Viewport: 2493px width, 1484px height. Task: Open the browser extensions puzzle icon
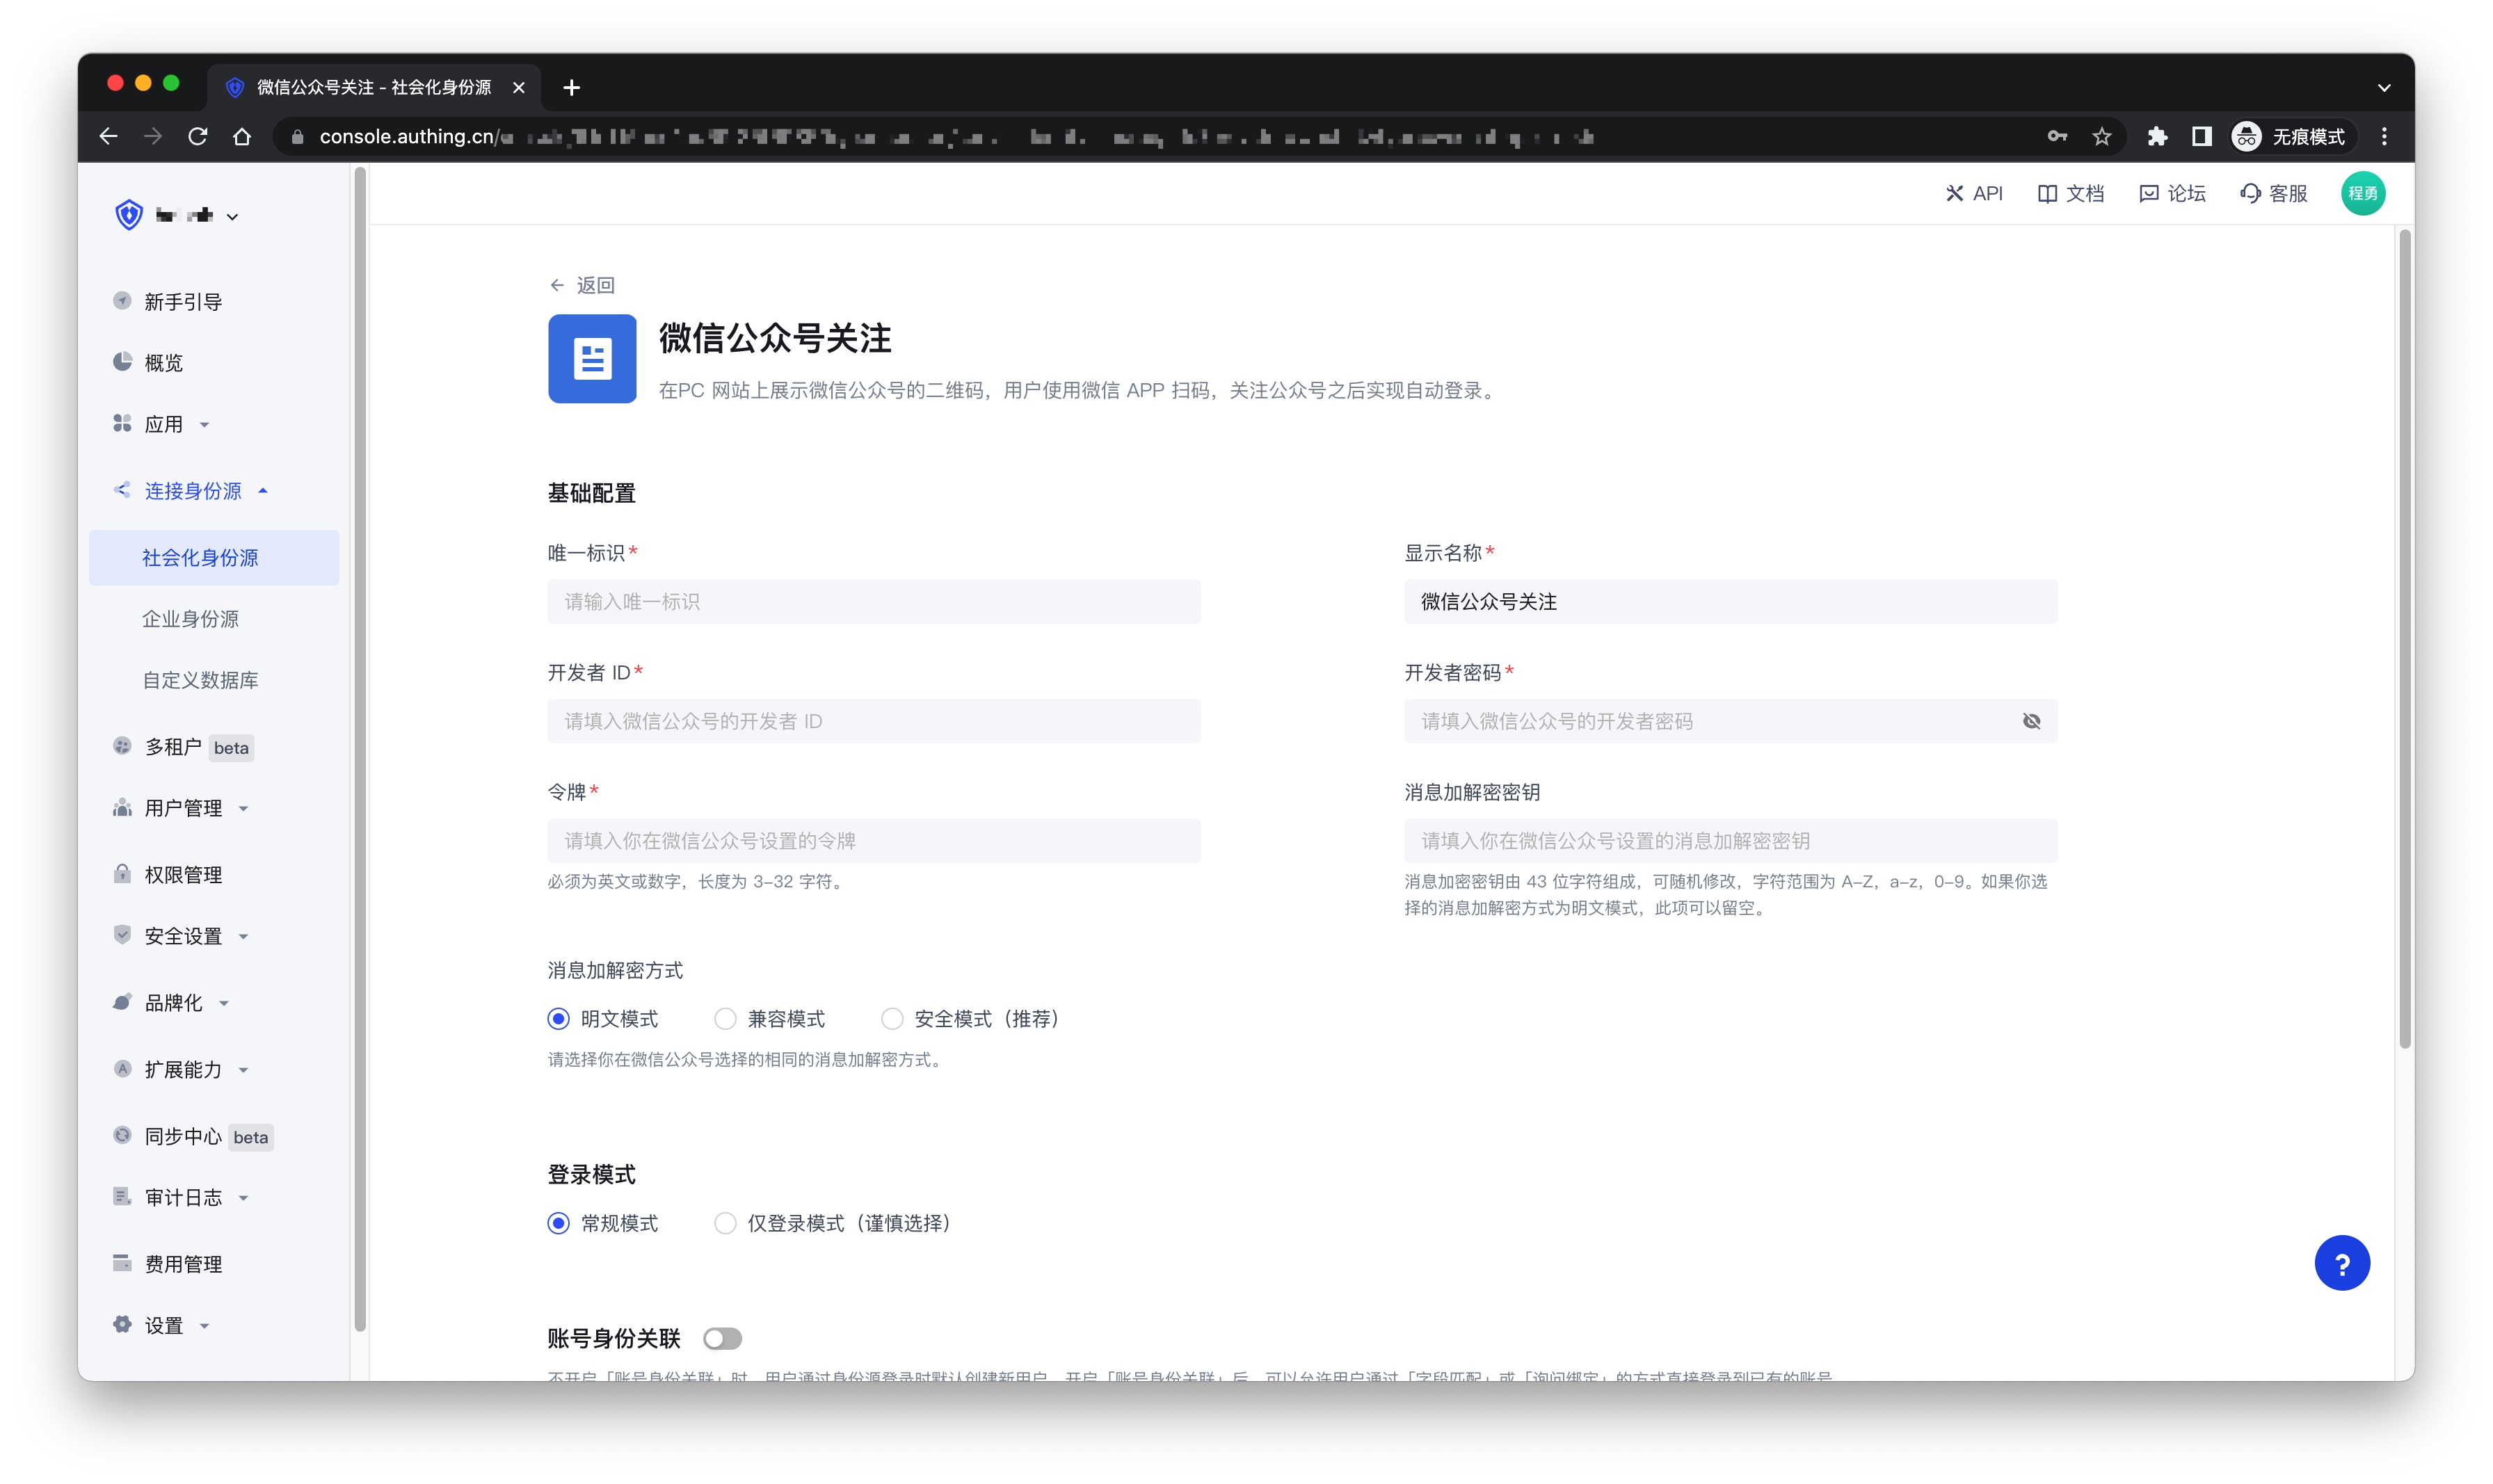pos(2156,137)
